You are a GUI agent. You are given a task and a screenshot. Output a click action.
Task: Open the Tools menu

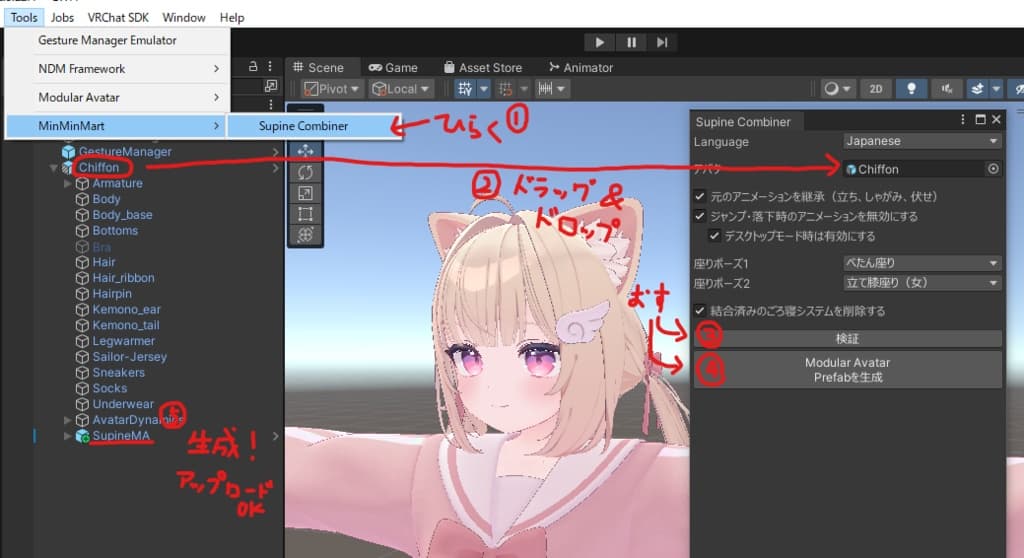point(24,18)
